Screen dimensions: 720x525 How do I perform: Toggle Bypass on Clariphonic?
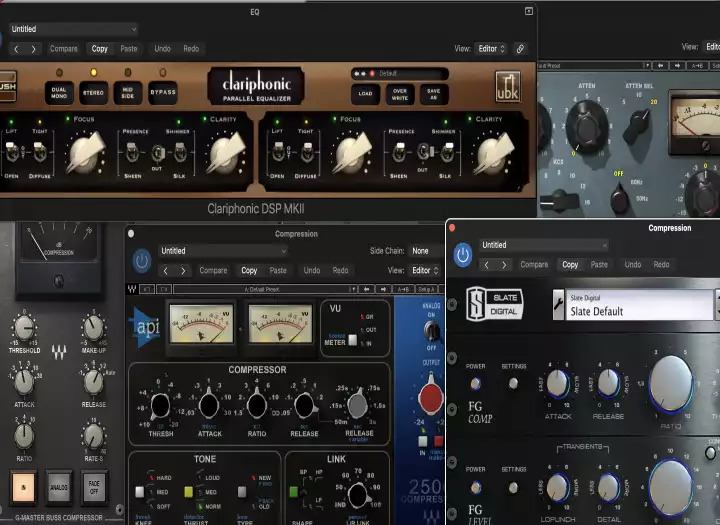tap(163, 93)
